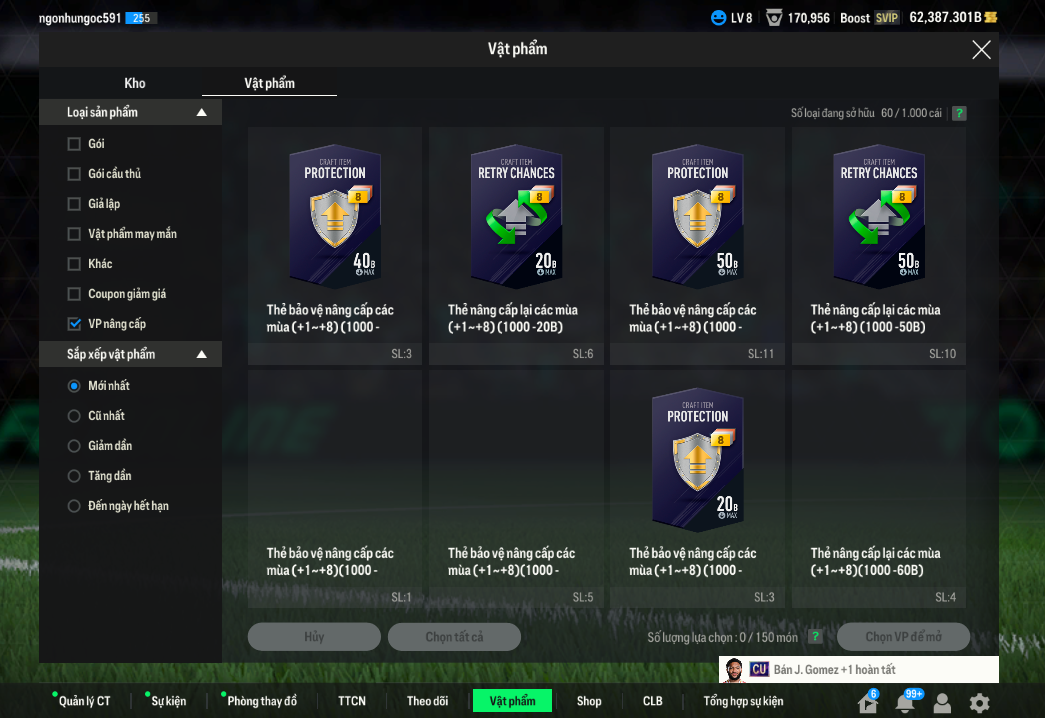Open notifications bell with 99+ badge
Image resolution: width=1045 pixels, height=718 pixels.
[906, 702]
